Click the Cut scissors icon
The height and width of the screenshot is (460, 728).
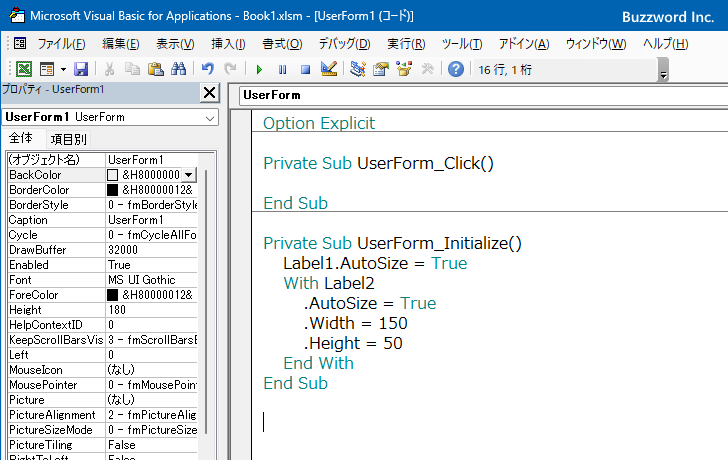(x=109, y=69)
